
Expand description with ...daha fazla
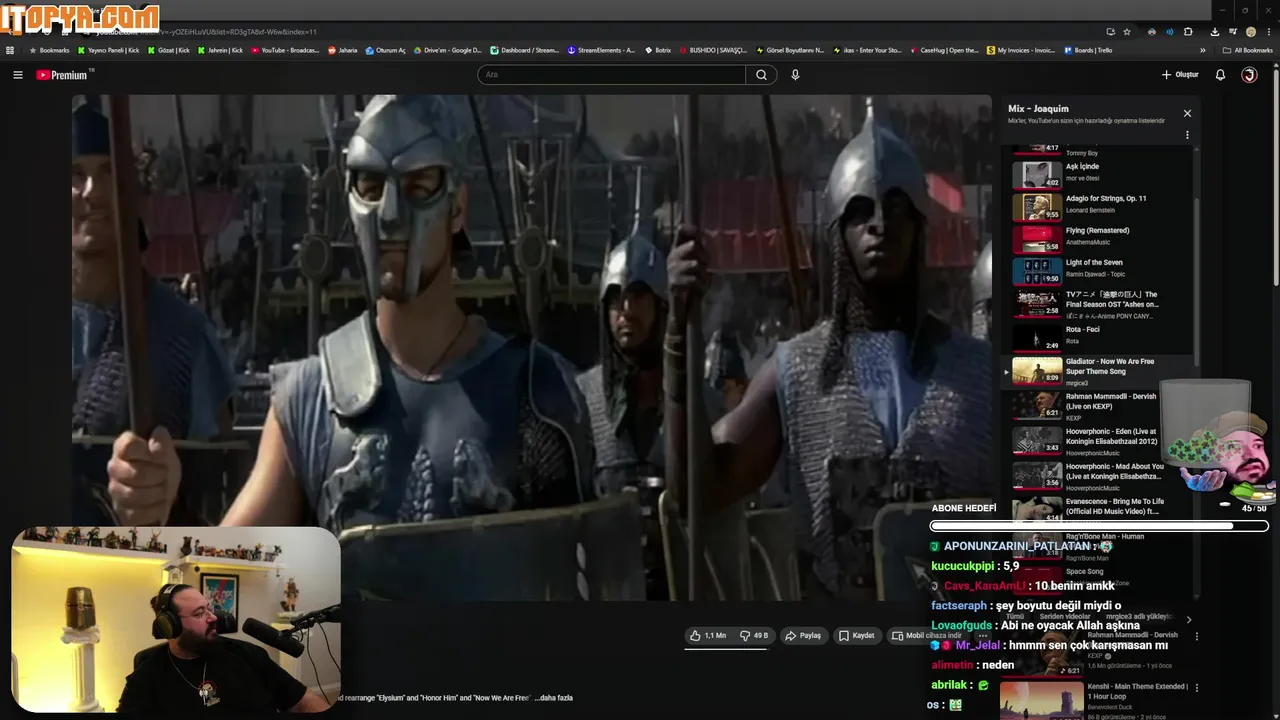click(555, 698)
